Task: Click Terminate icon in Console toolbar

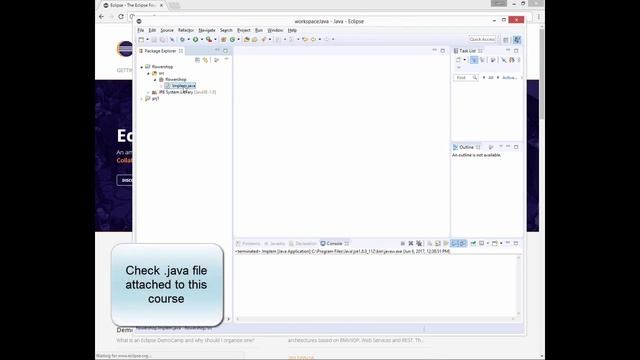Action: click(402, 243)
